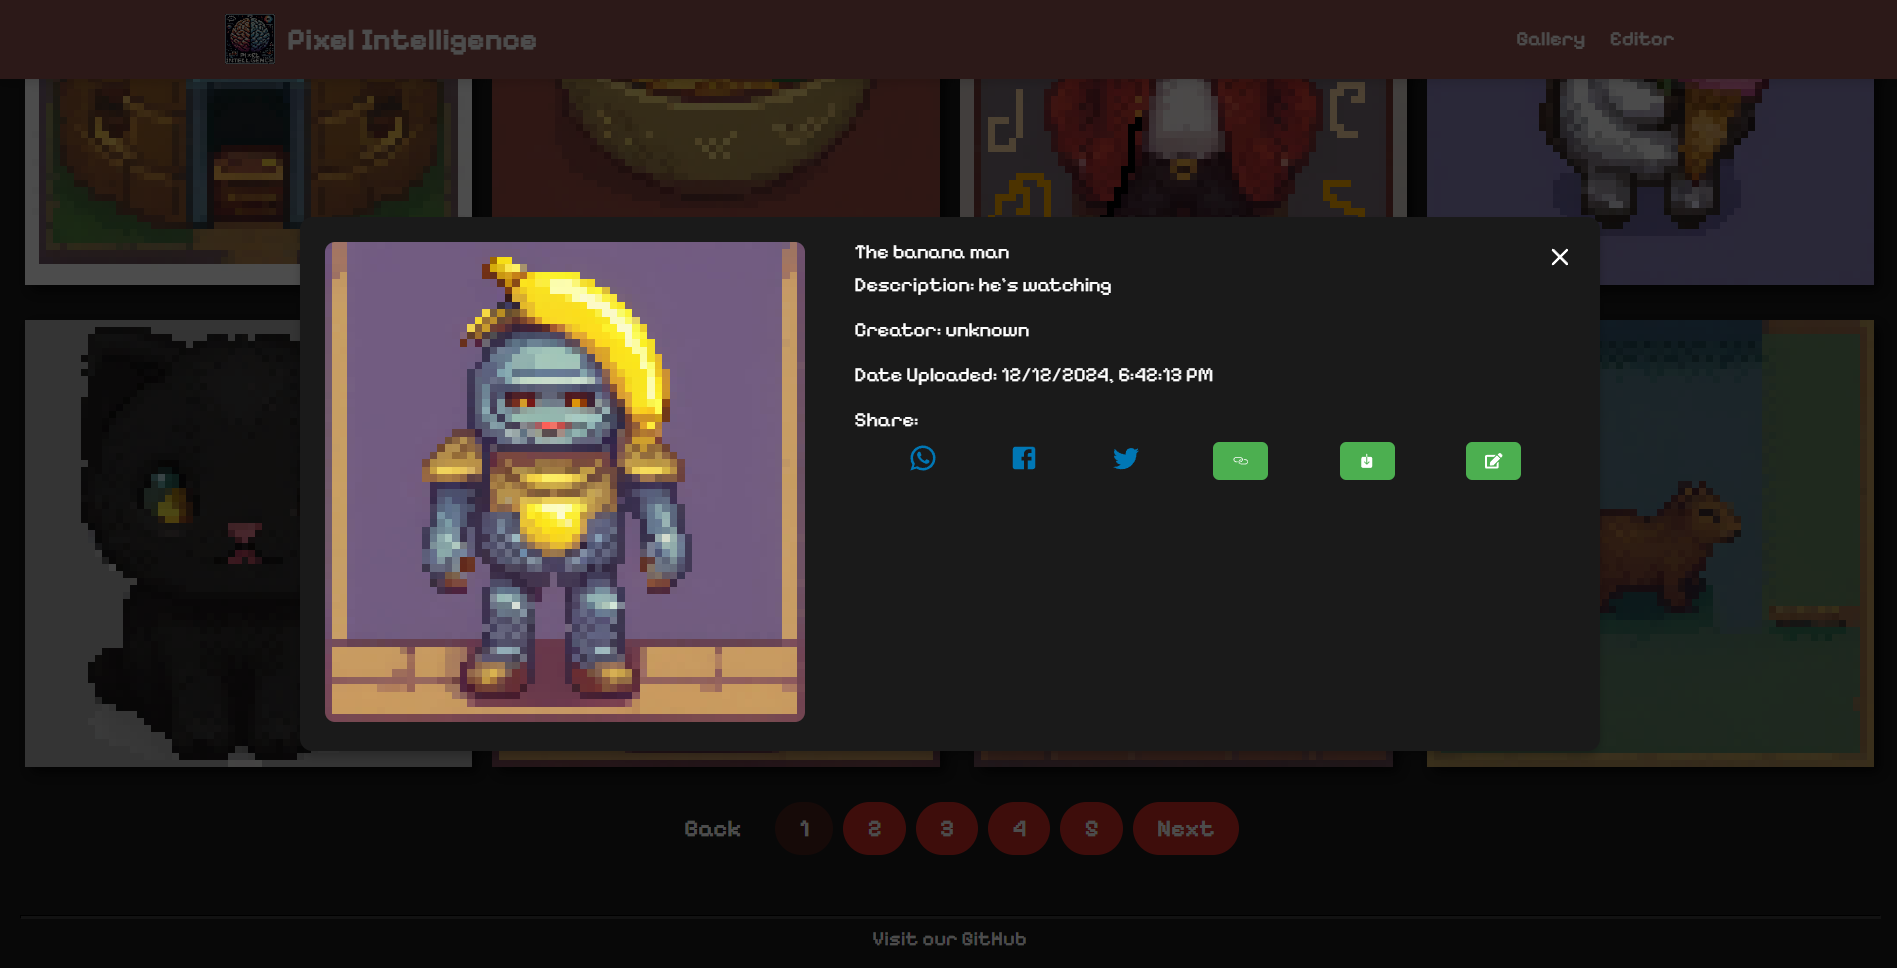Image resolution: width=1897 pixels, height=968 pixels.
Task: Click the 'Creator: unknown' text
Action: click(942, 330)
